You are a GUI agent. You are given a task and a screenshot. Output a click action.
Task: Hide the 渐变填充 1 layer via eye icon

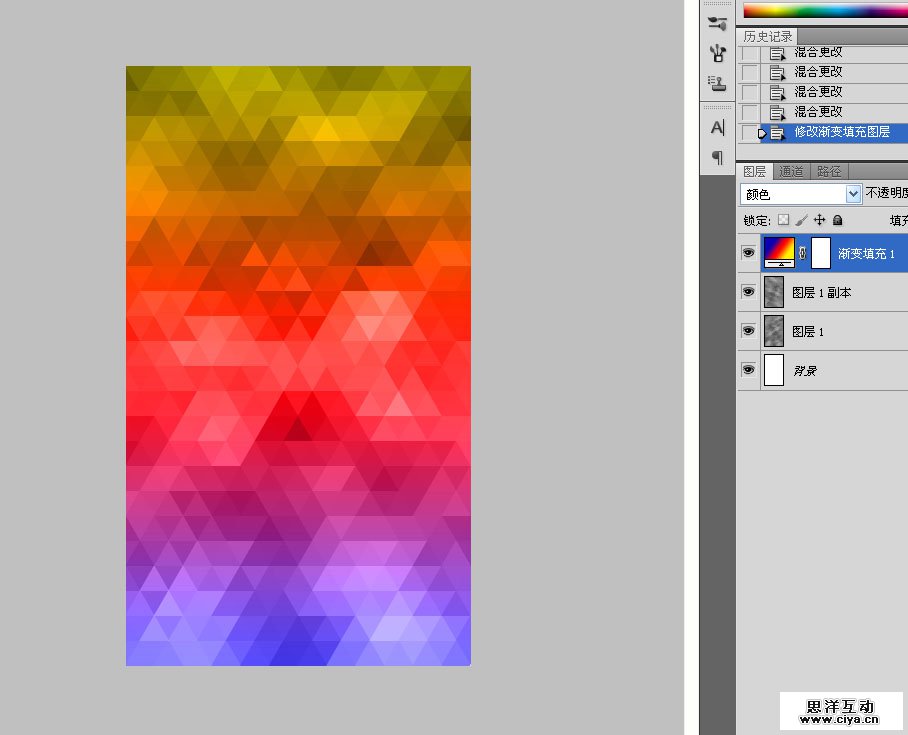coord(748,253)
